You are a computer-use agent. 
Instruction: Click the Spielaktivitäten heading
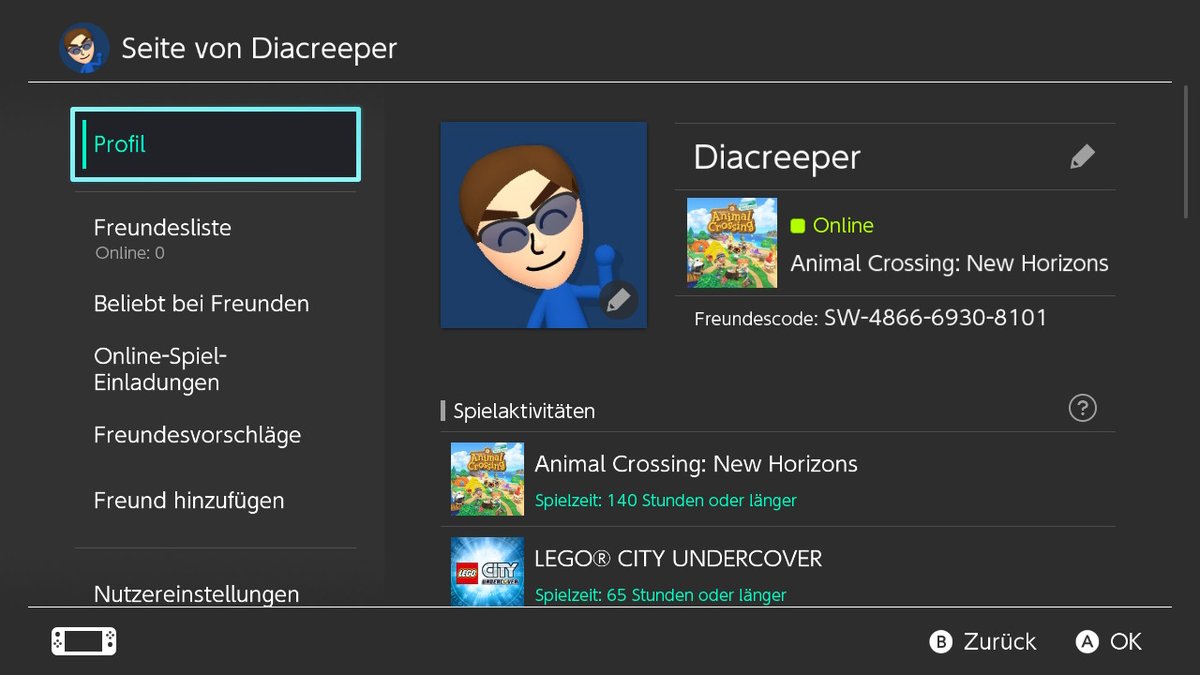524,411
